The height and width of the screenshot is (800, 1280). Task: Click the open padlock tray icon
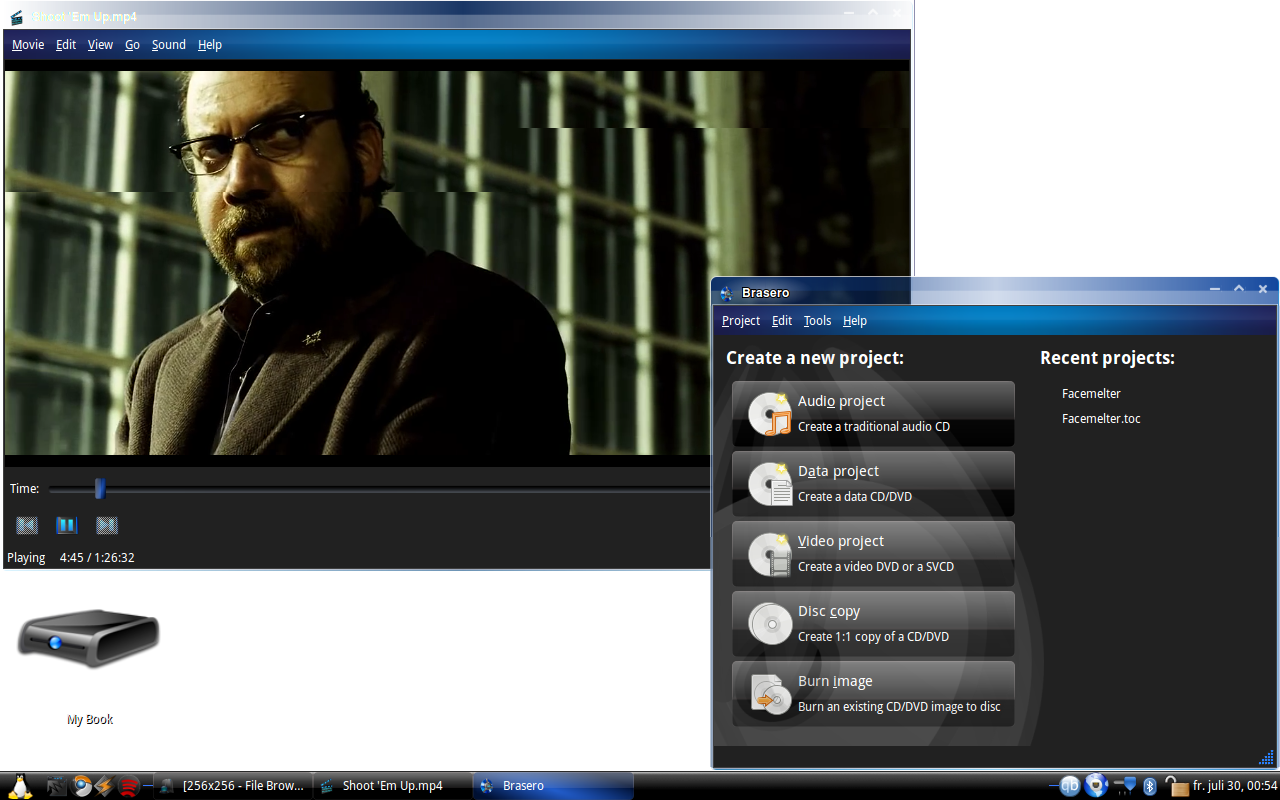[1176, 786]
